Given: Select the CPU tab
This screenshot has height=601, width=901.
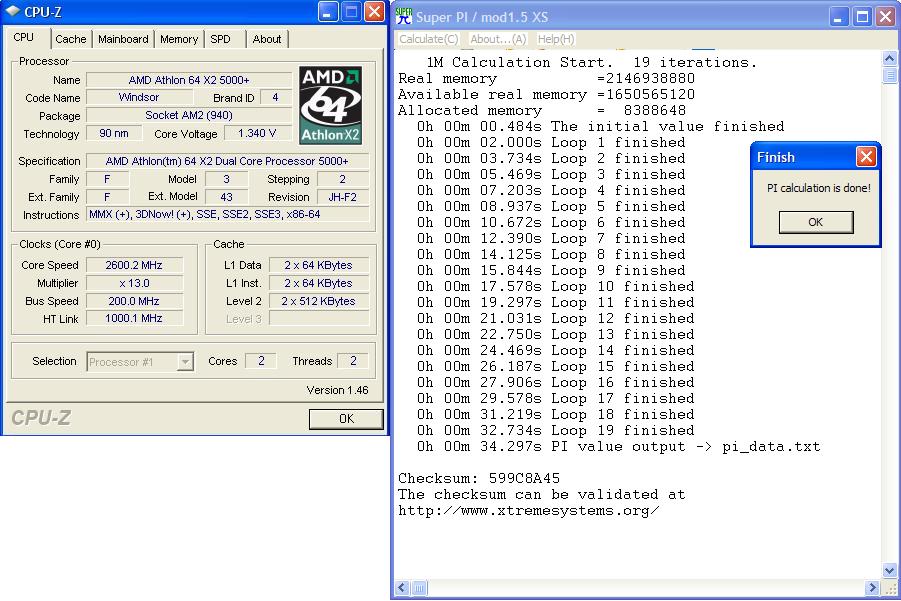Looking at the screenshot, I should point(24,37).
